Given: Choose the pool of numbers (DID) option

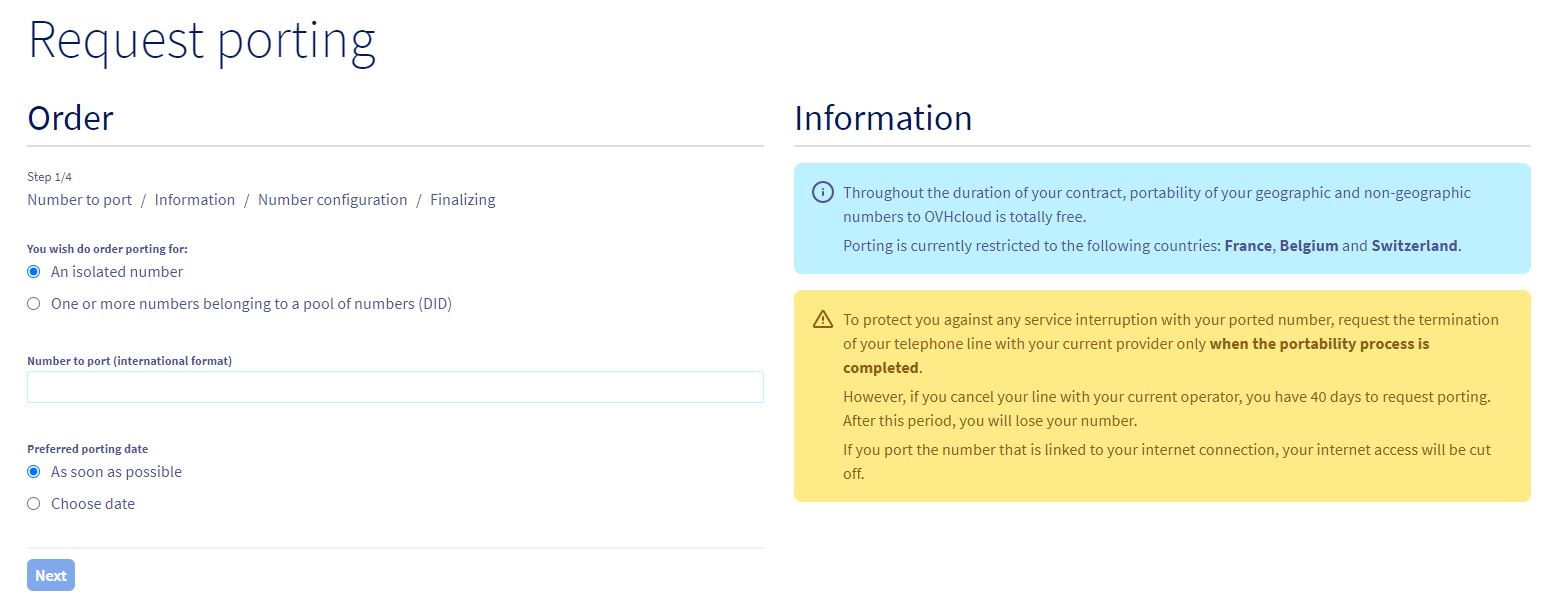Looking at the screenshot, I should point(34,304).
